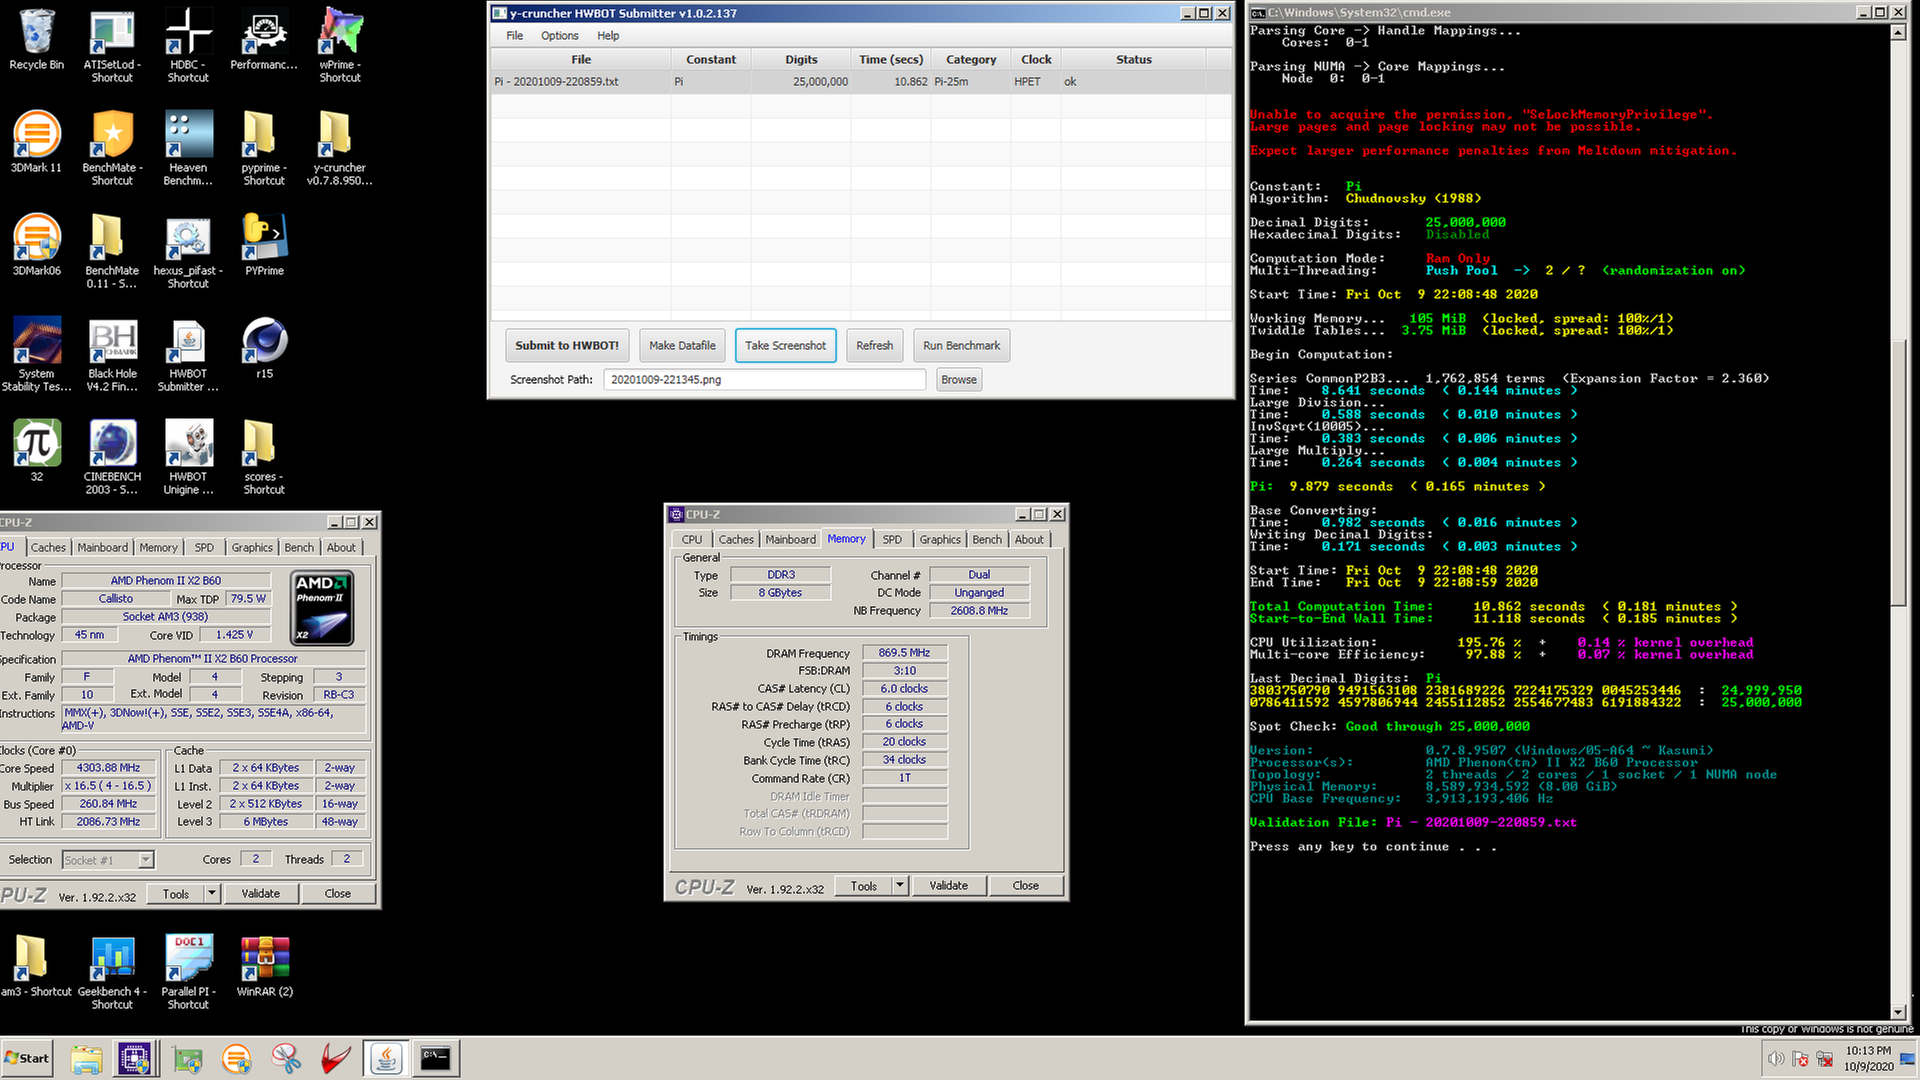
Task: Launch System Stability Tester icon
Action: click(x=37, y=354)
